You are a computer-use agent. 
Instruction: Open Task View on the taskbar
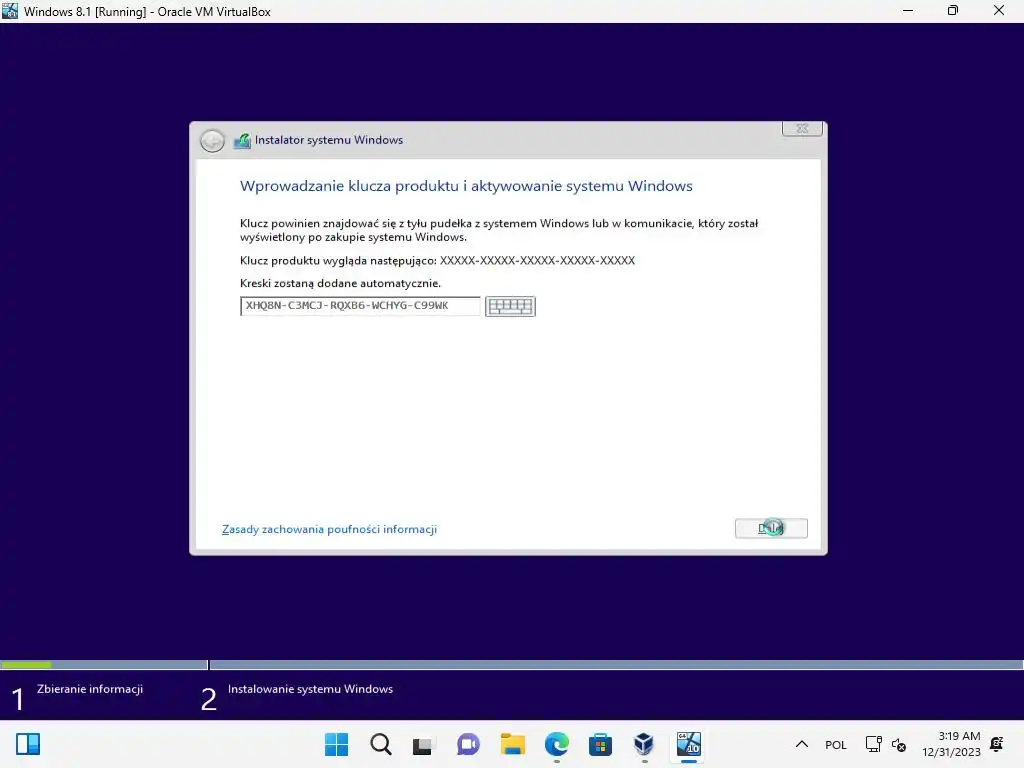(x=423, y=744)
